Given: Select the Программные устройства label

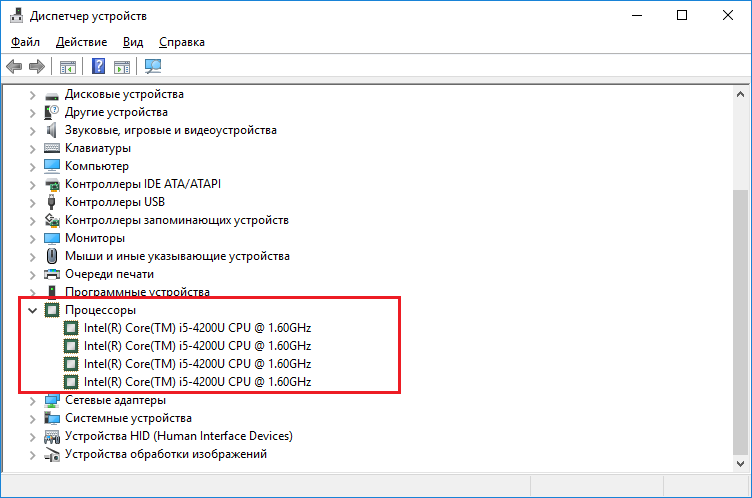Looking at the screenshot, I should pyautogui.click(x=137, y=292).
